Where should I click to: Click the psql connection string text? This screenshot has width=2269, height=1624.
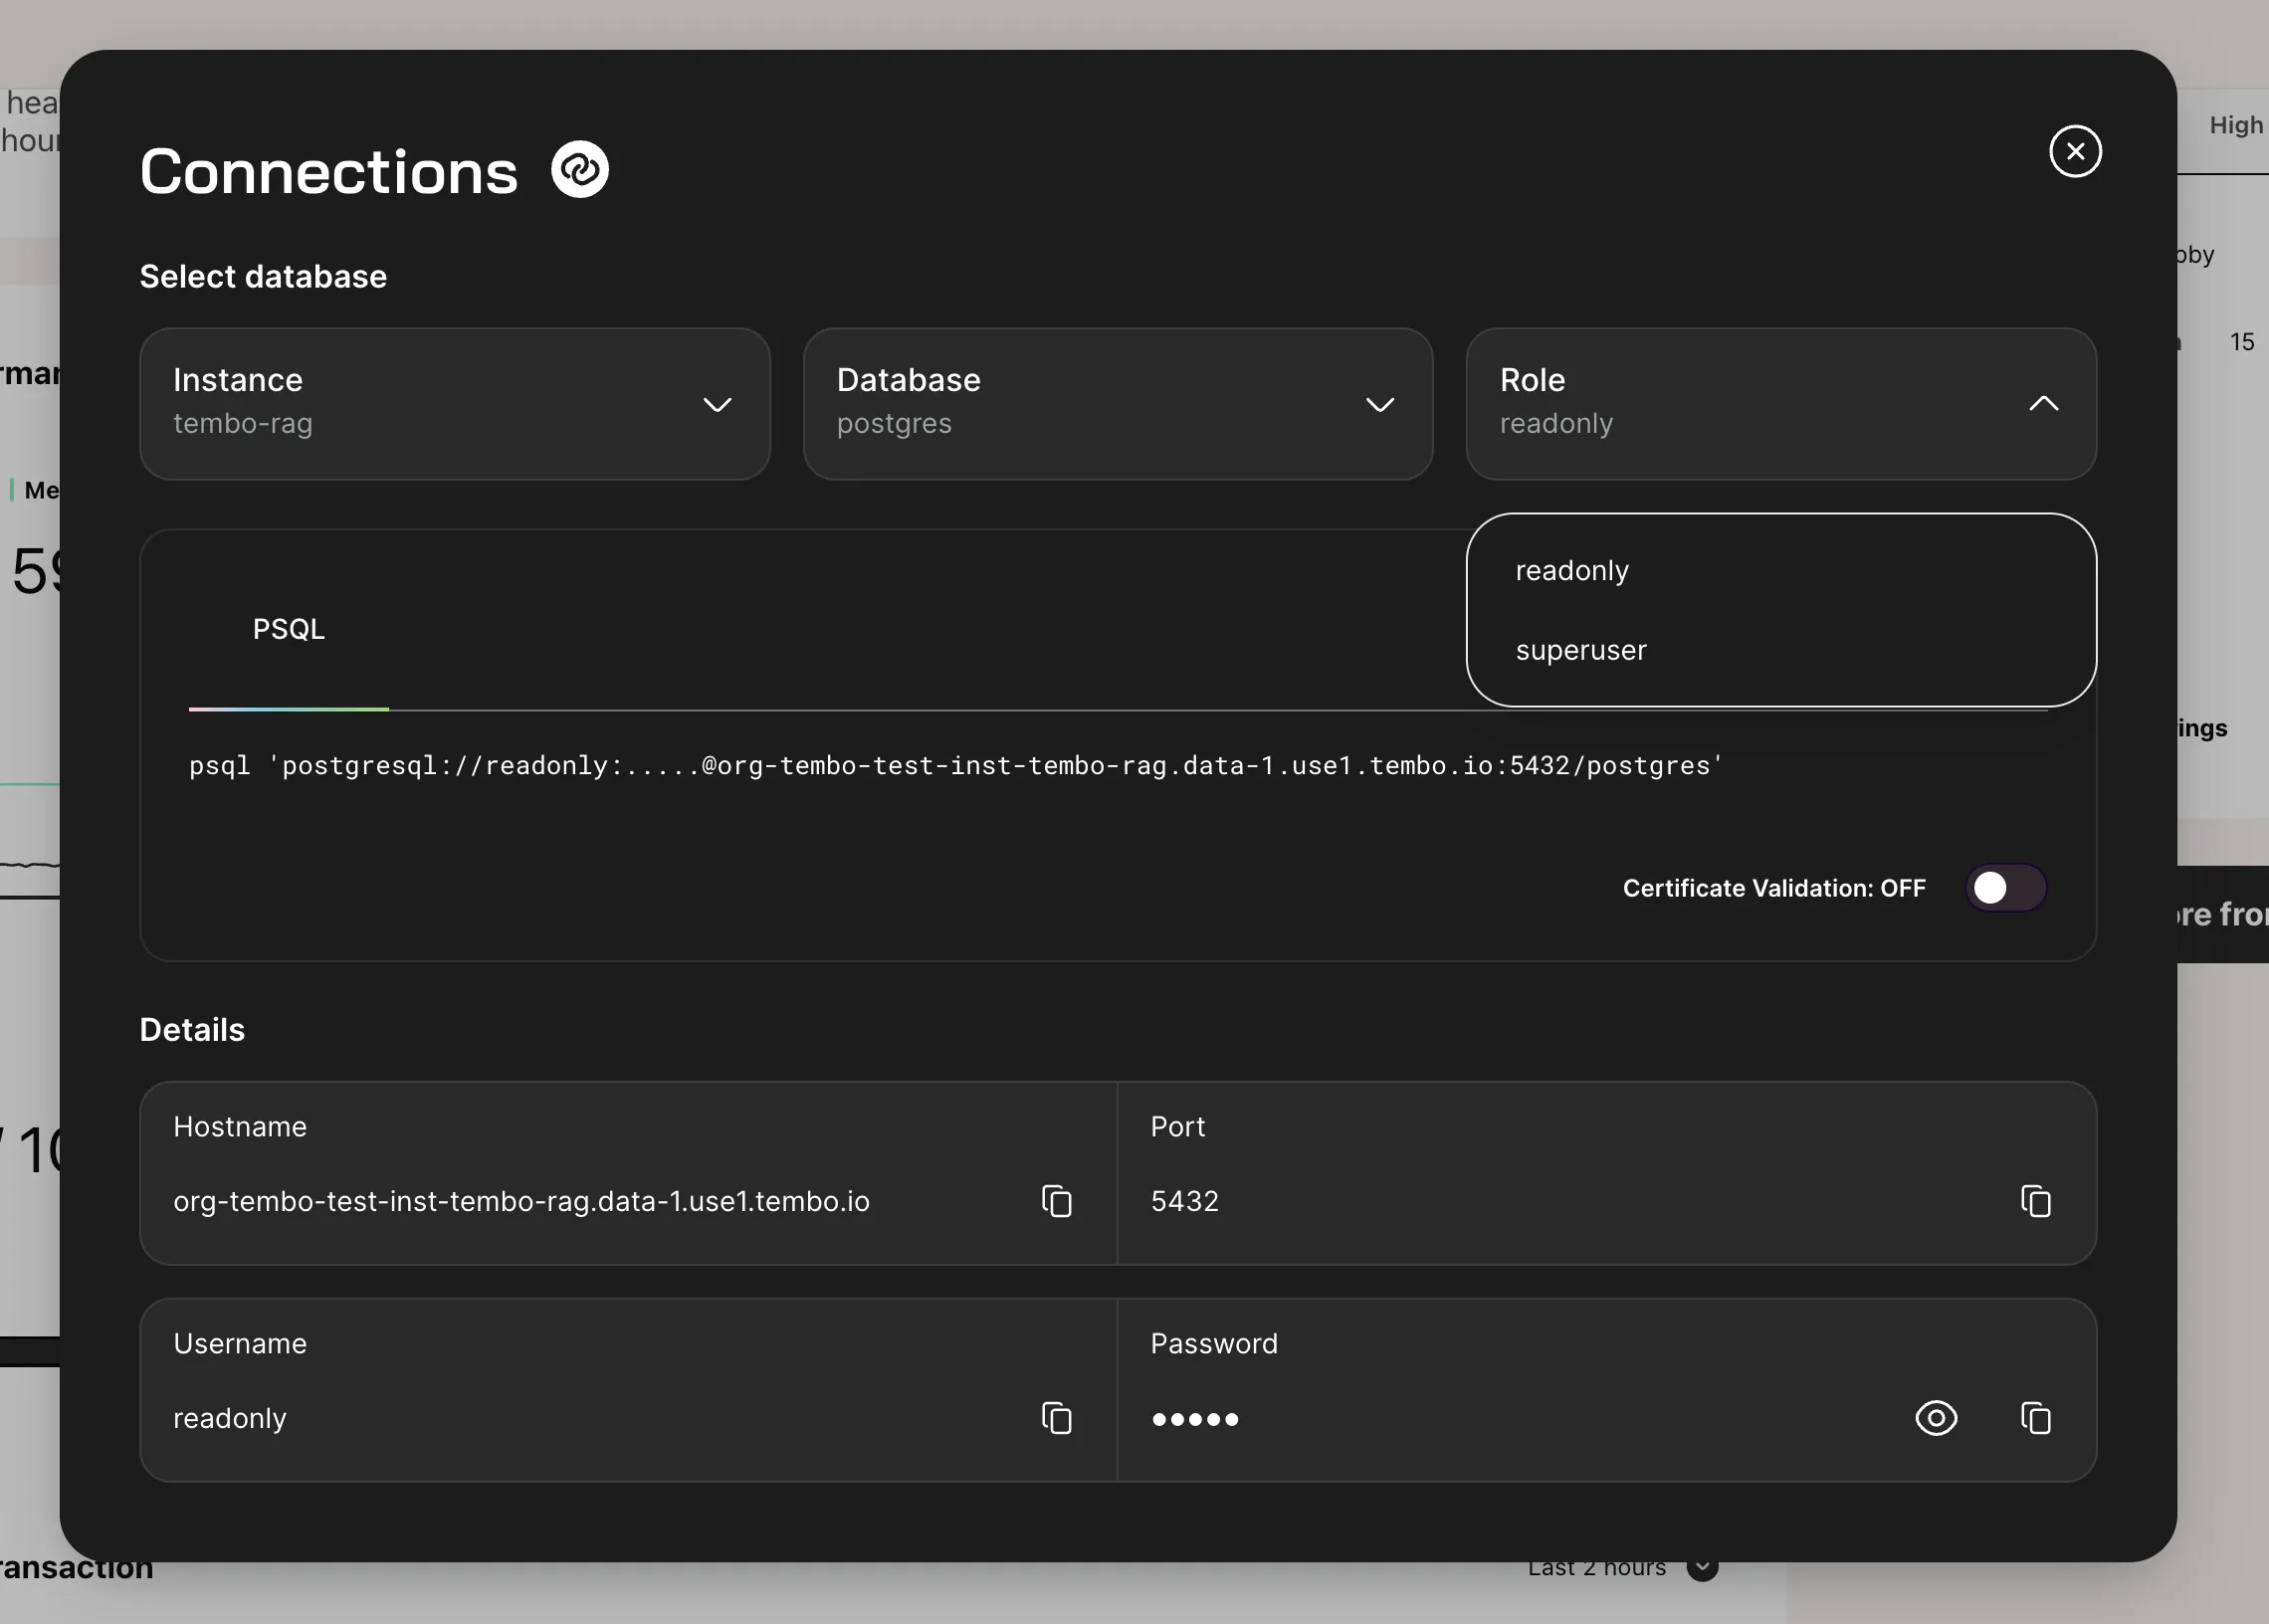coord(956,766)
